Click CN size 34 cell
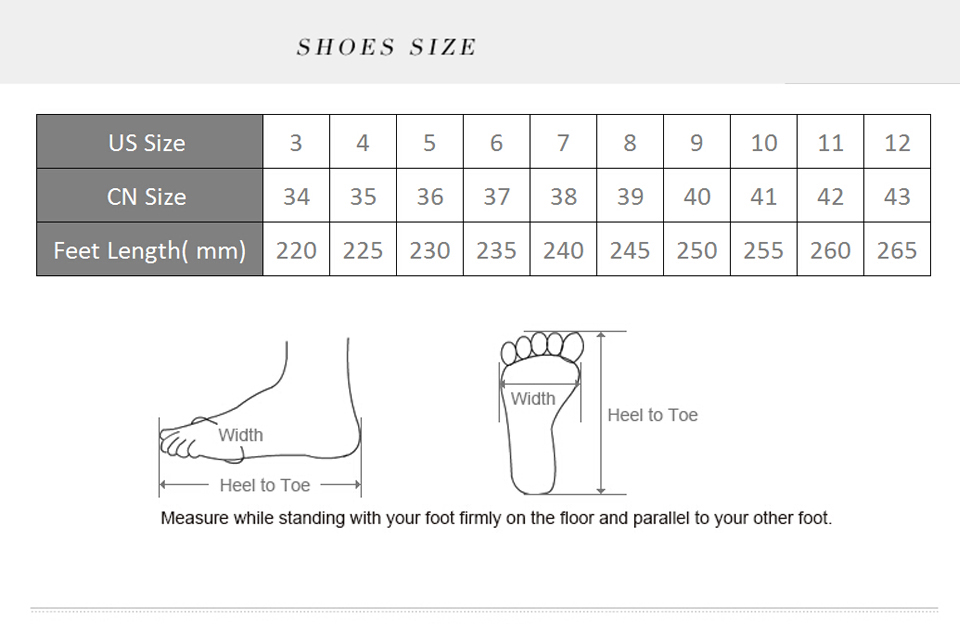The image size is (960, 624). (x=296, y=197)
